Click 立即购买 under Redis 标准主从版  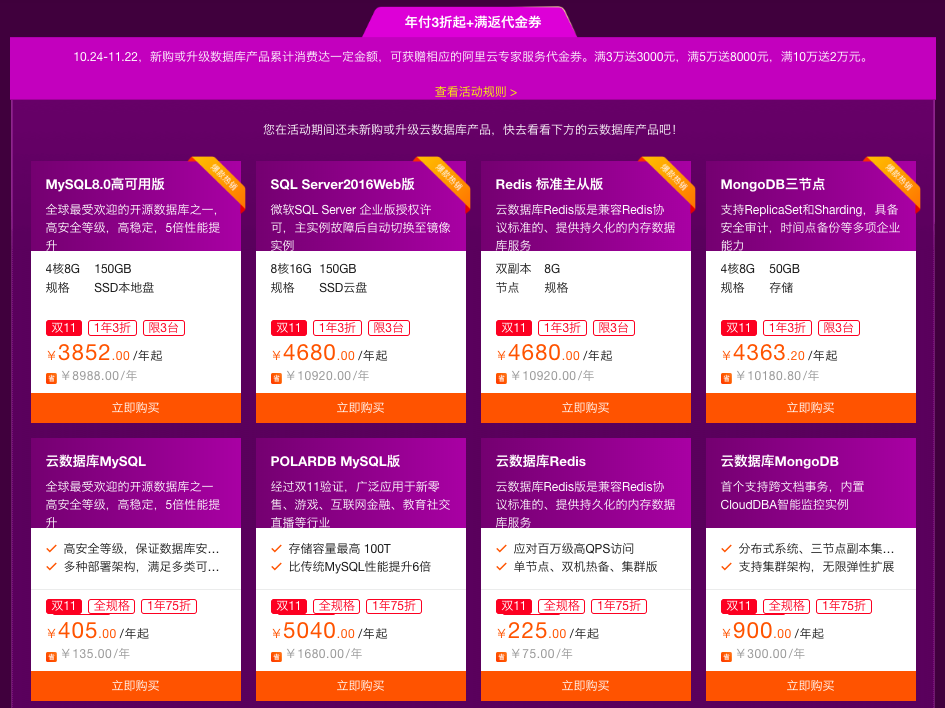[x=586, y=408]
